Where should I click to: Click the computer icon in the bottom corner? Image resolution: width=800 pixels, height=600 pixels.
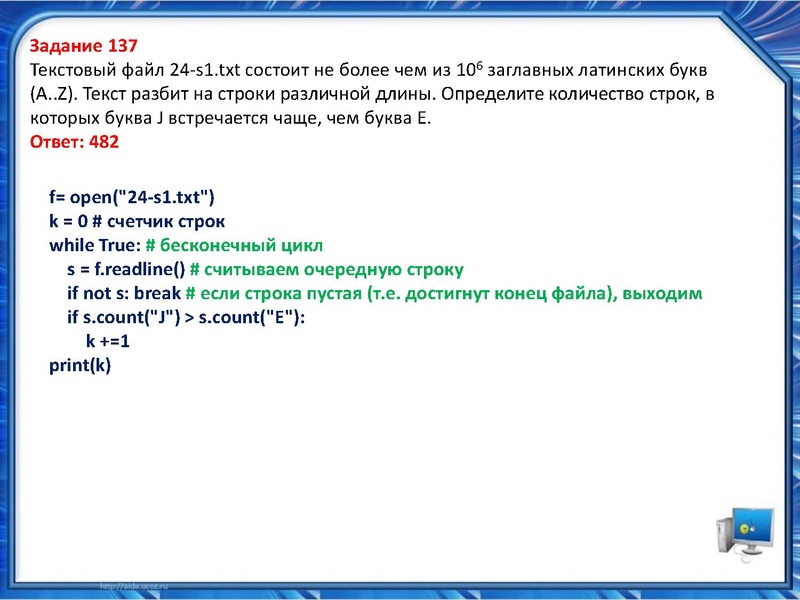[745, 535]
